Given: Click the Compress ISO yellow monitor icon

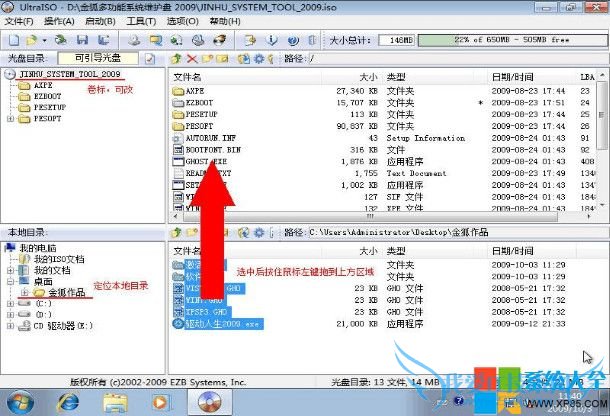Looking at the screenshot, I should (x=156, y=40).
